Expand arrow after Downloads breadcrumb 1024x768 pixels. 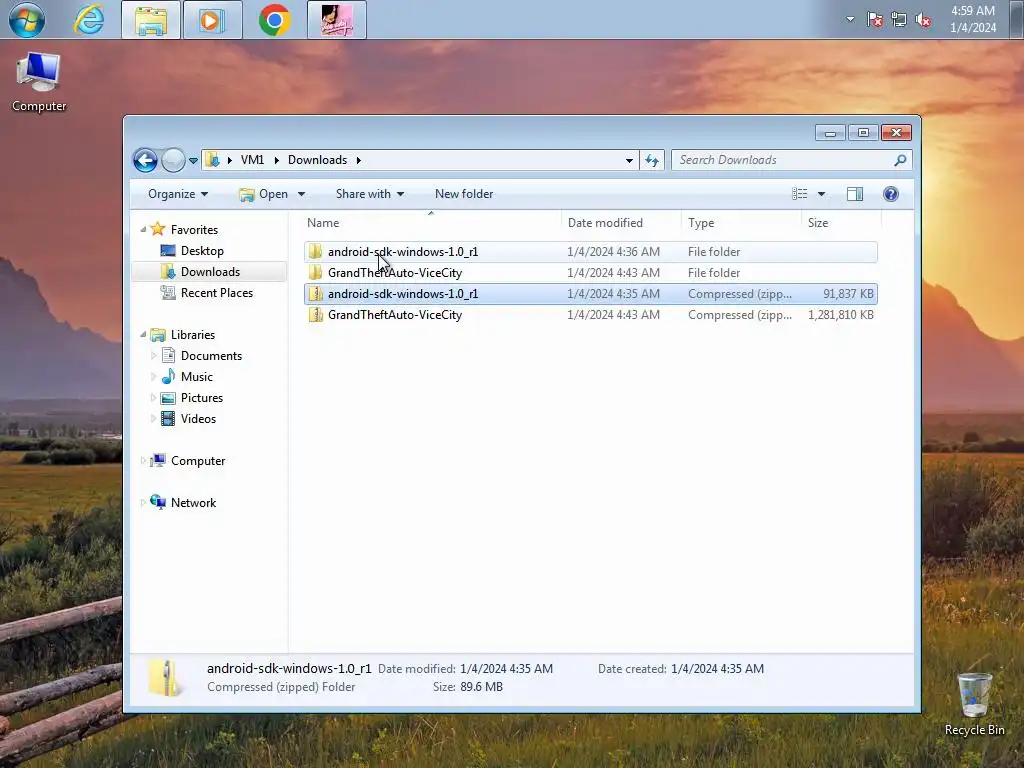coord(359,160)
